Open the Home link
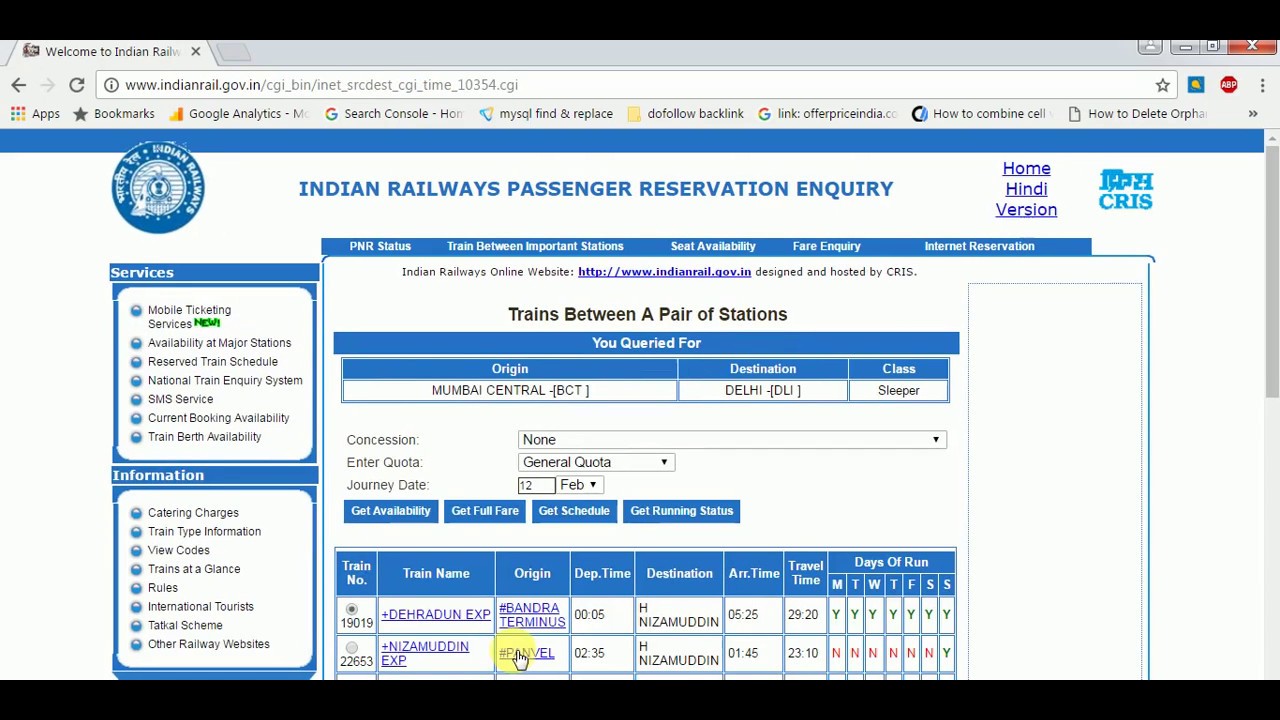 click(x=1026, y=169)
